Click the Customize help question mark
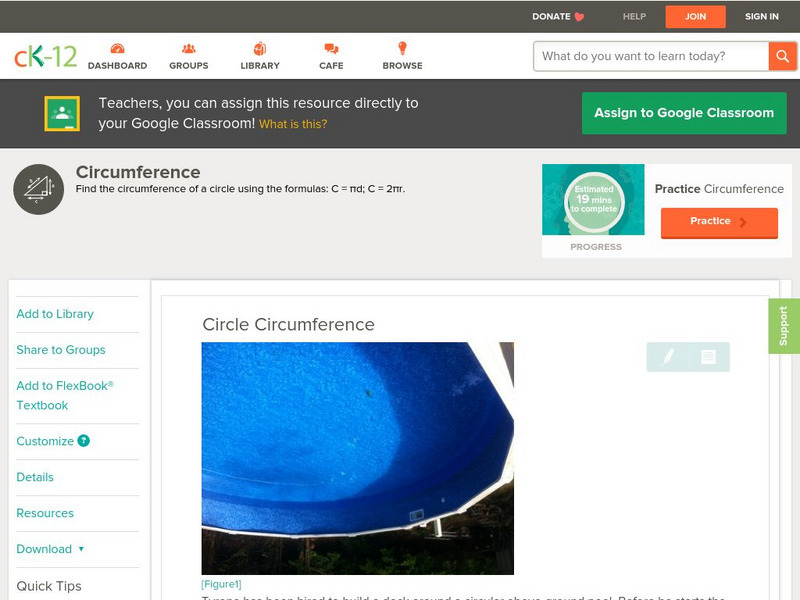This screenshot has width=800, height=600. coord(84,441)
